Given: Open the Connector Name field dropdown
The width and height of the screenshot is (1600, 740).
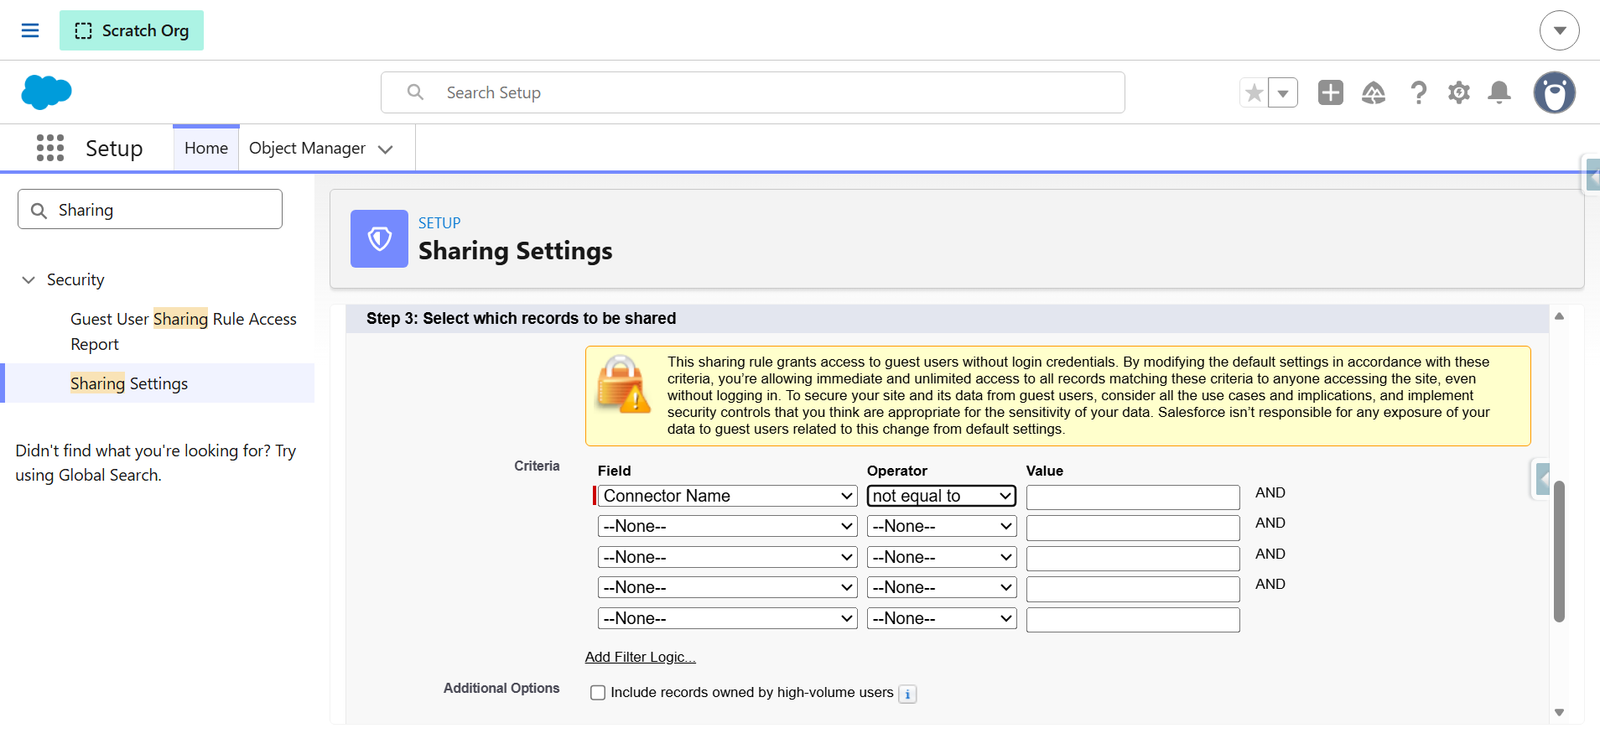Looking at the screenshot, I should pos(727,496).
